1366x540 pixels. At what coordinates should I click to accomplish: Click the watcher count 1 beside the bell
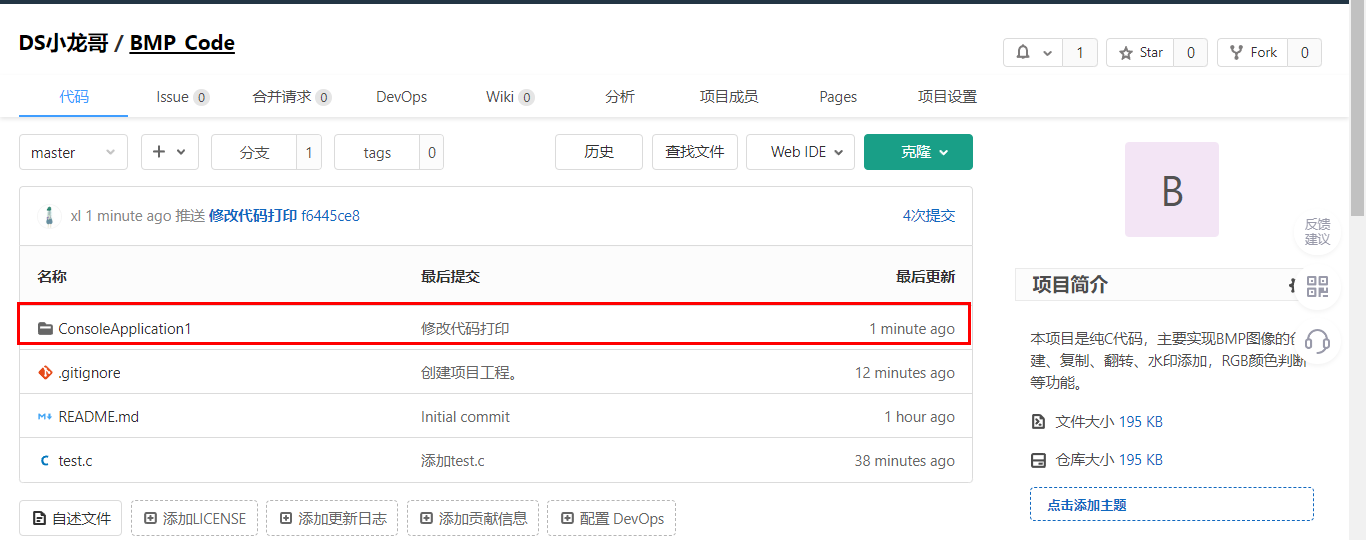[x=1080, y=53]
